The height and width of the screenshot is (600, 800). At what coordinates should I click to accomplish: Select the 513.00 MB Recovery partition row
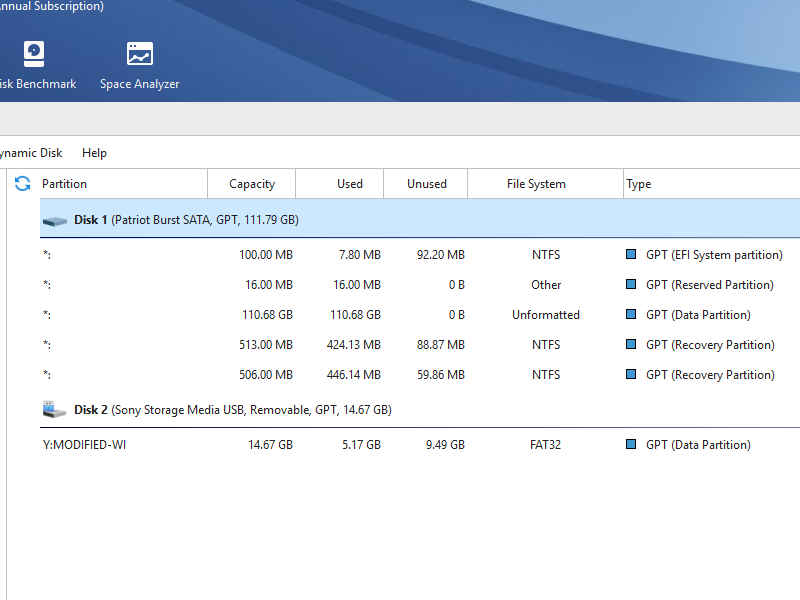[x=300, y=345]
